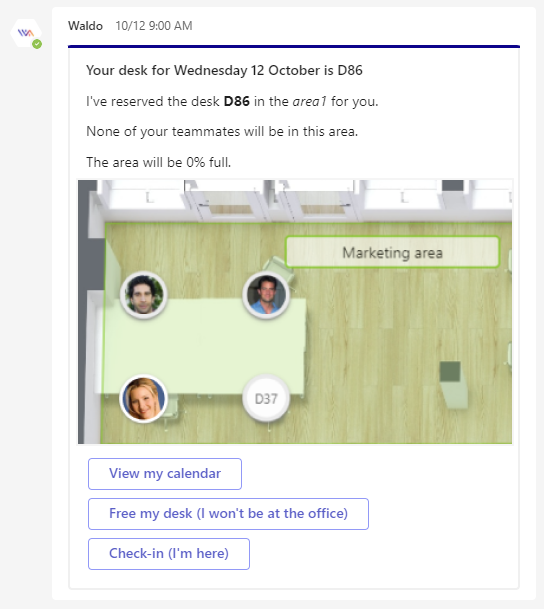Image resolution: width=544 pixels, height=610 pixels.
Task: Click the 0% full area message
Action: point(159,162)
